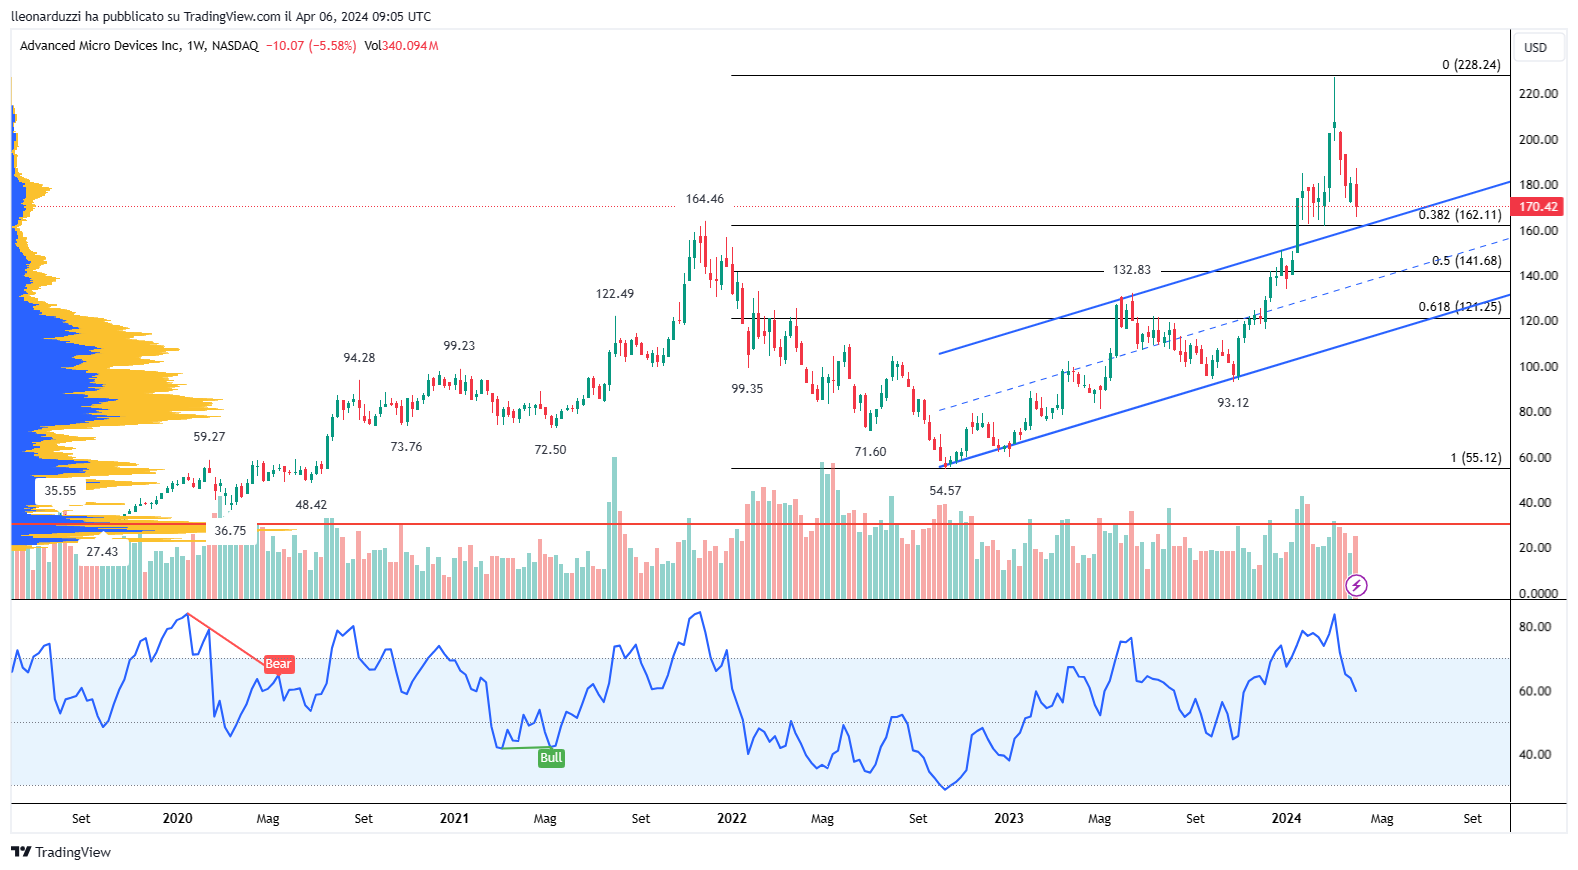The image size is (1578, 870).
Task: Click the 59.27 price label
Action: [x=209, y=437]
